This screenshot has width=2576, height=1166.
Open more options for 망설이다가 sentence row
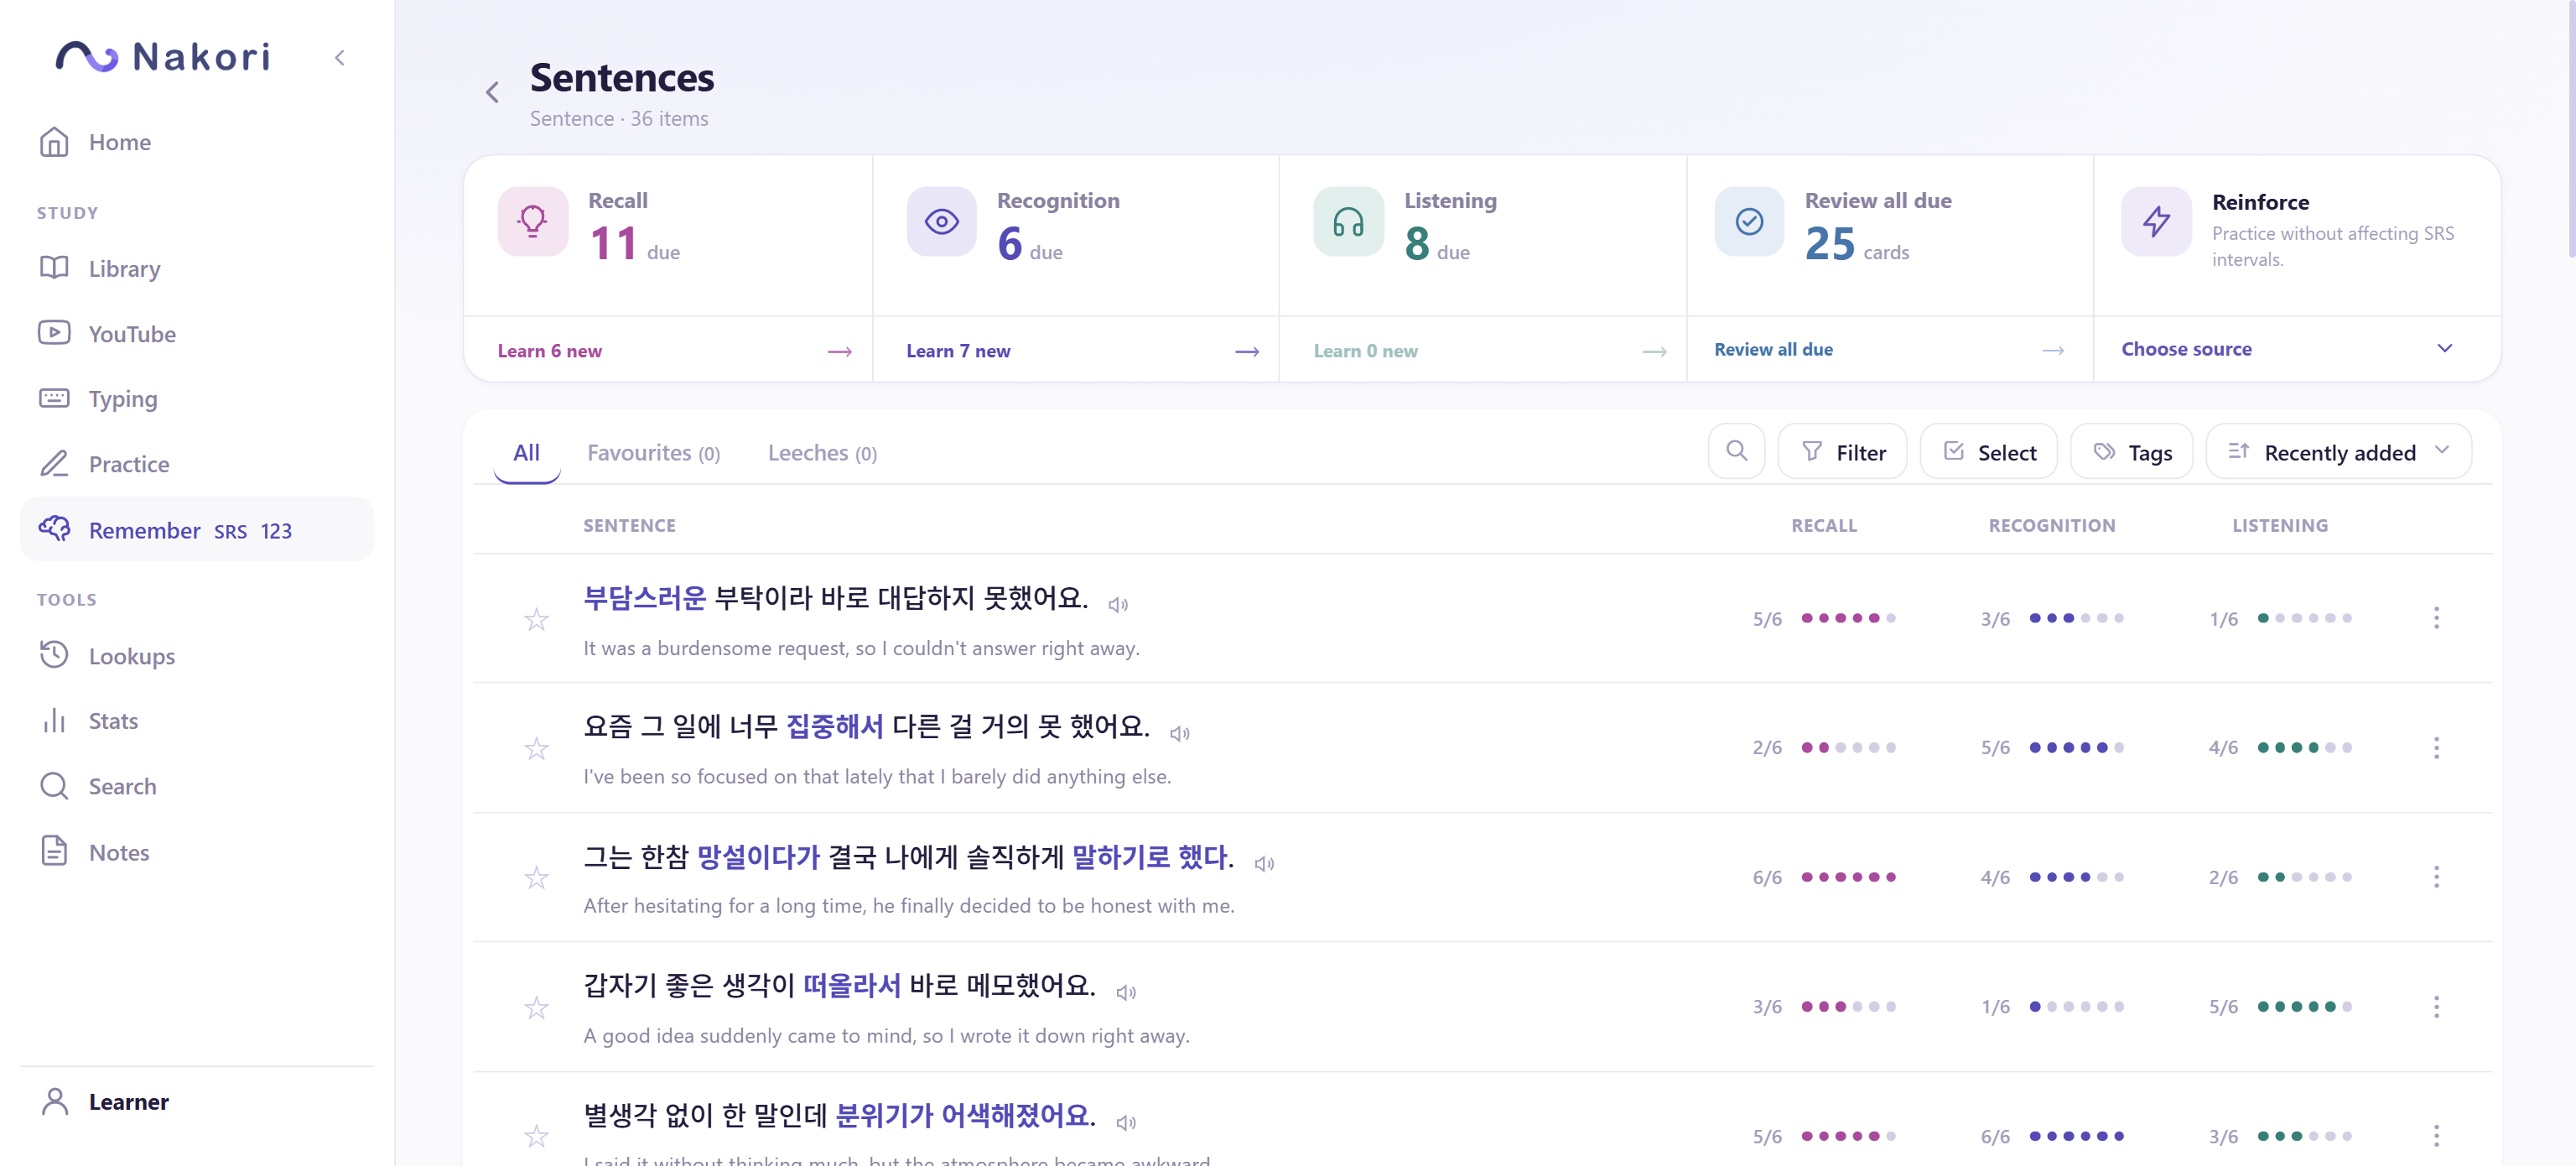2436,877
